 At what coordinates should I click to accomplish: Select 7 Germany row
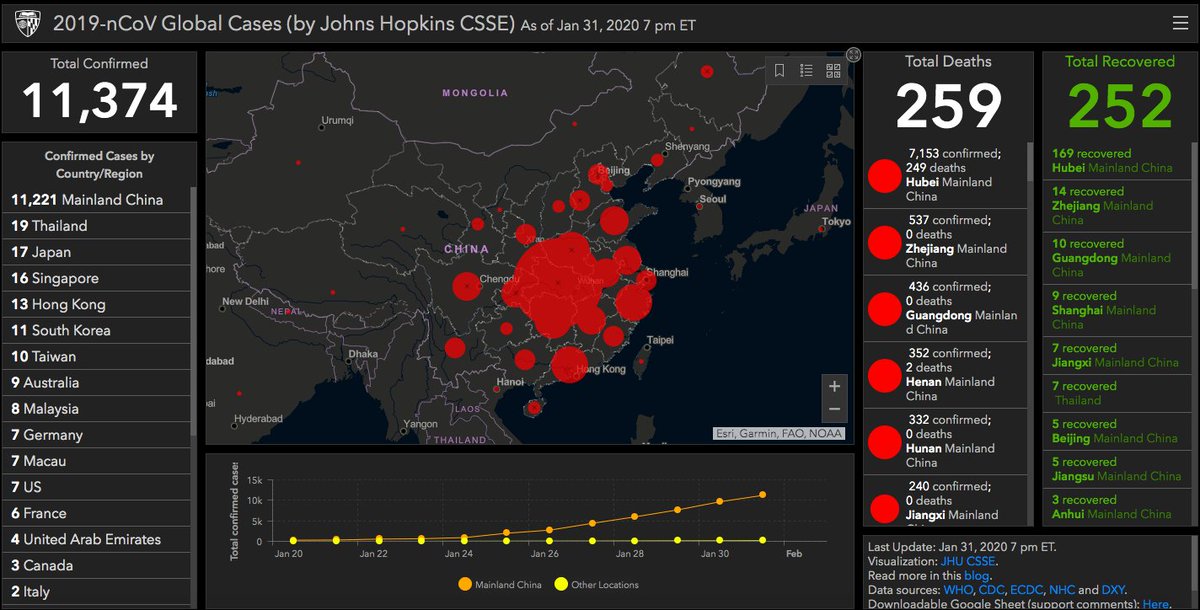(x=97, y=434)
